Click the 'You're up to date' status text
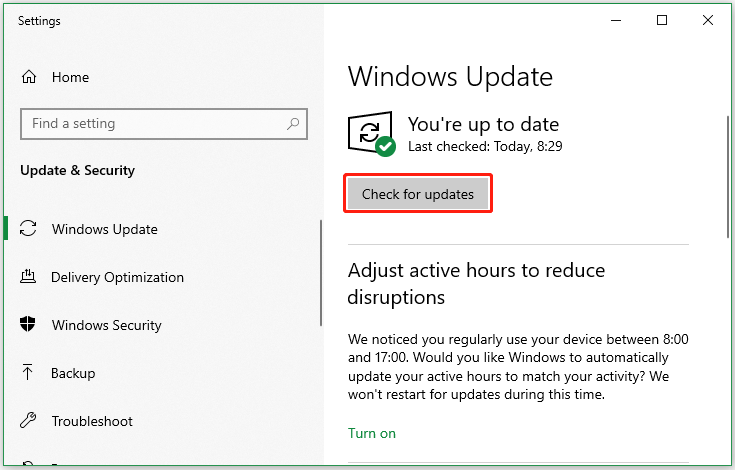The height and width of the screenshot is (470, 735). point(483,125)
